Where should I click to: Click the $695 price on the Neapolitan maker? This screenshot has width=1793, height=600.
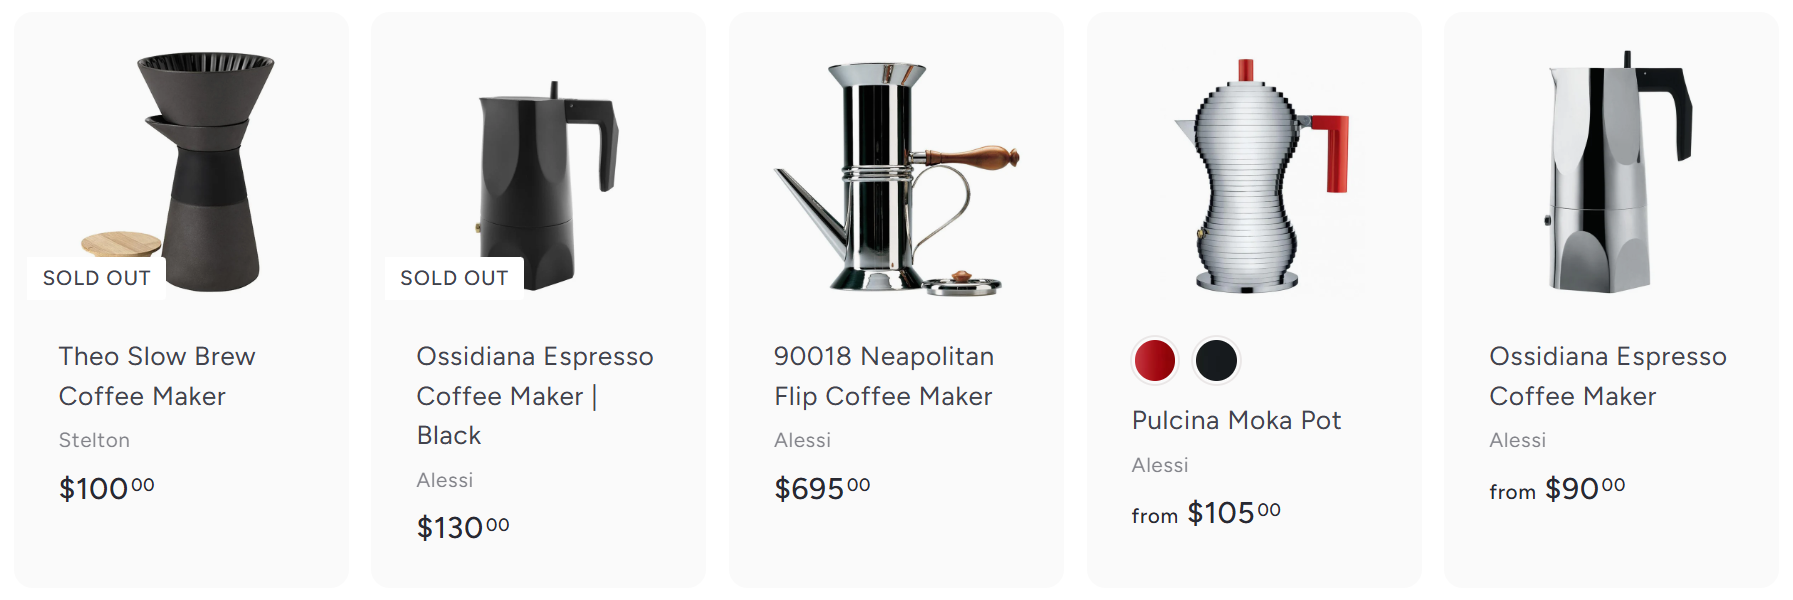tap(821, 488)
